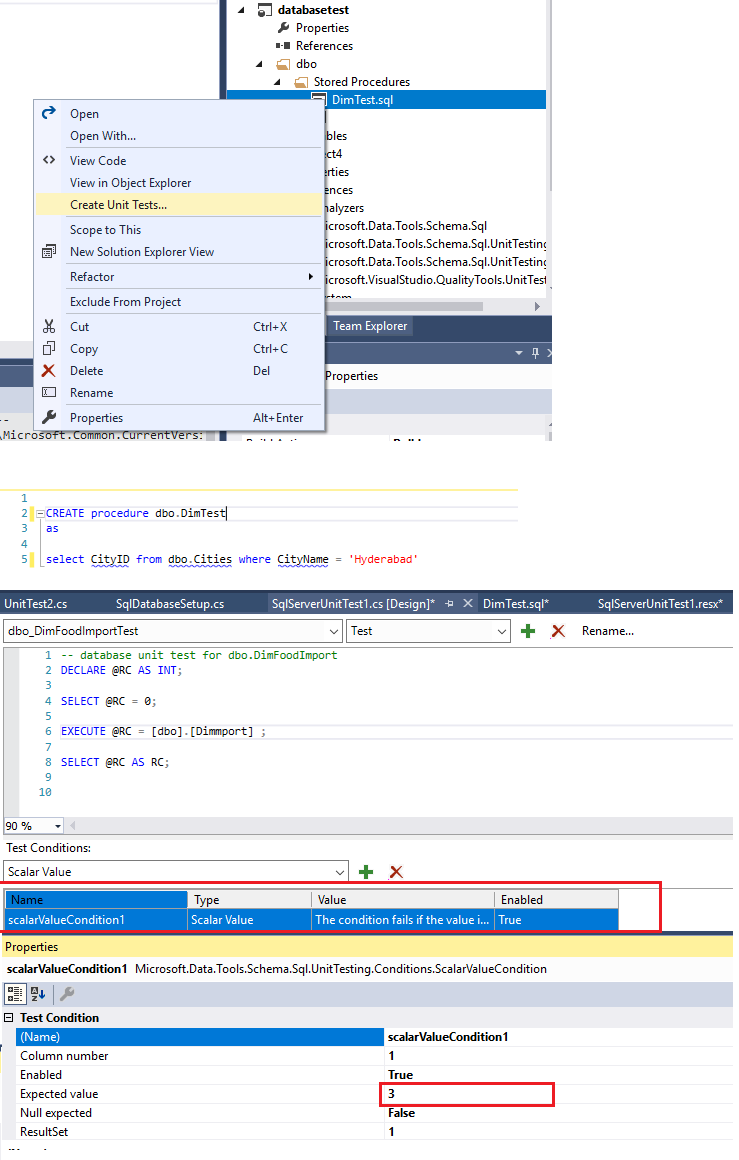739x1160 pixels.
Task: Add a test condition with green plus
Action: [366, 872]
